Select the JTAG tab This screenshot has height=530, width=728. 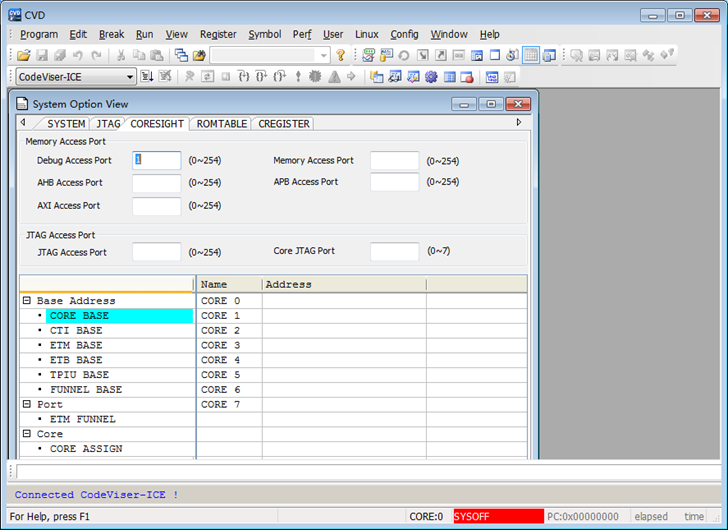(108, 124)
